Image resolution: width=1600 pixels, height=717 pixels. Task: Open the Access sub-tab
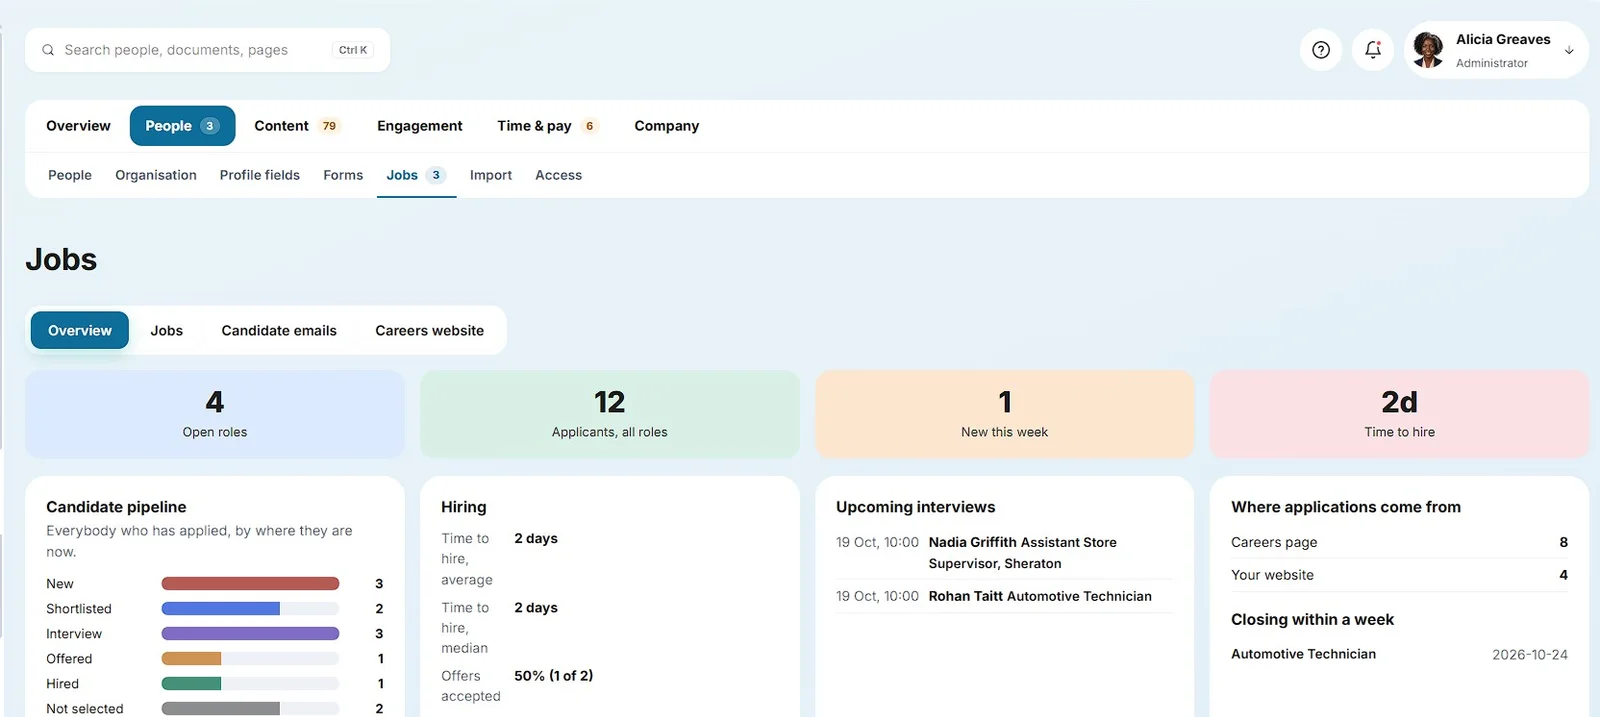coord(558,175)
